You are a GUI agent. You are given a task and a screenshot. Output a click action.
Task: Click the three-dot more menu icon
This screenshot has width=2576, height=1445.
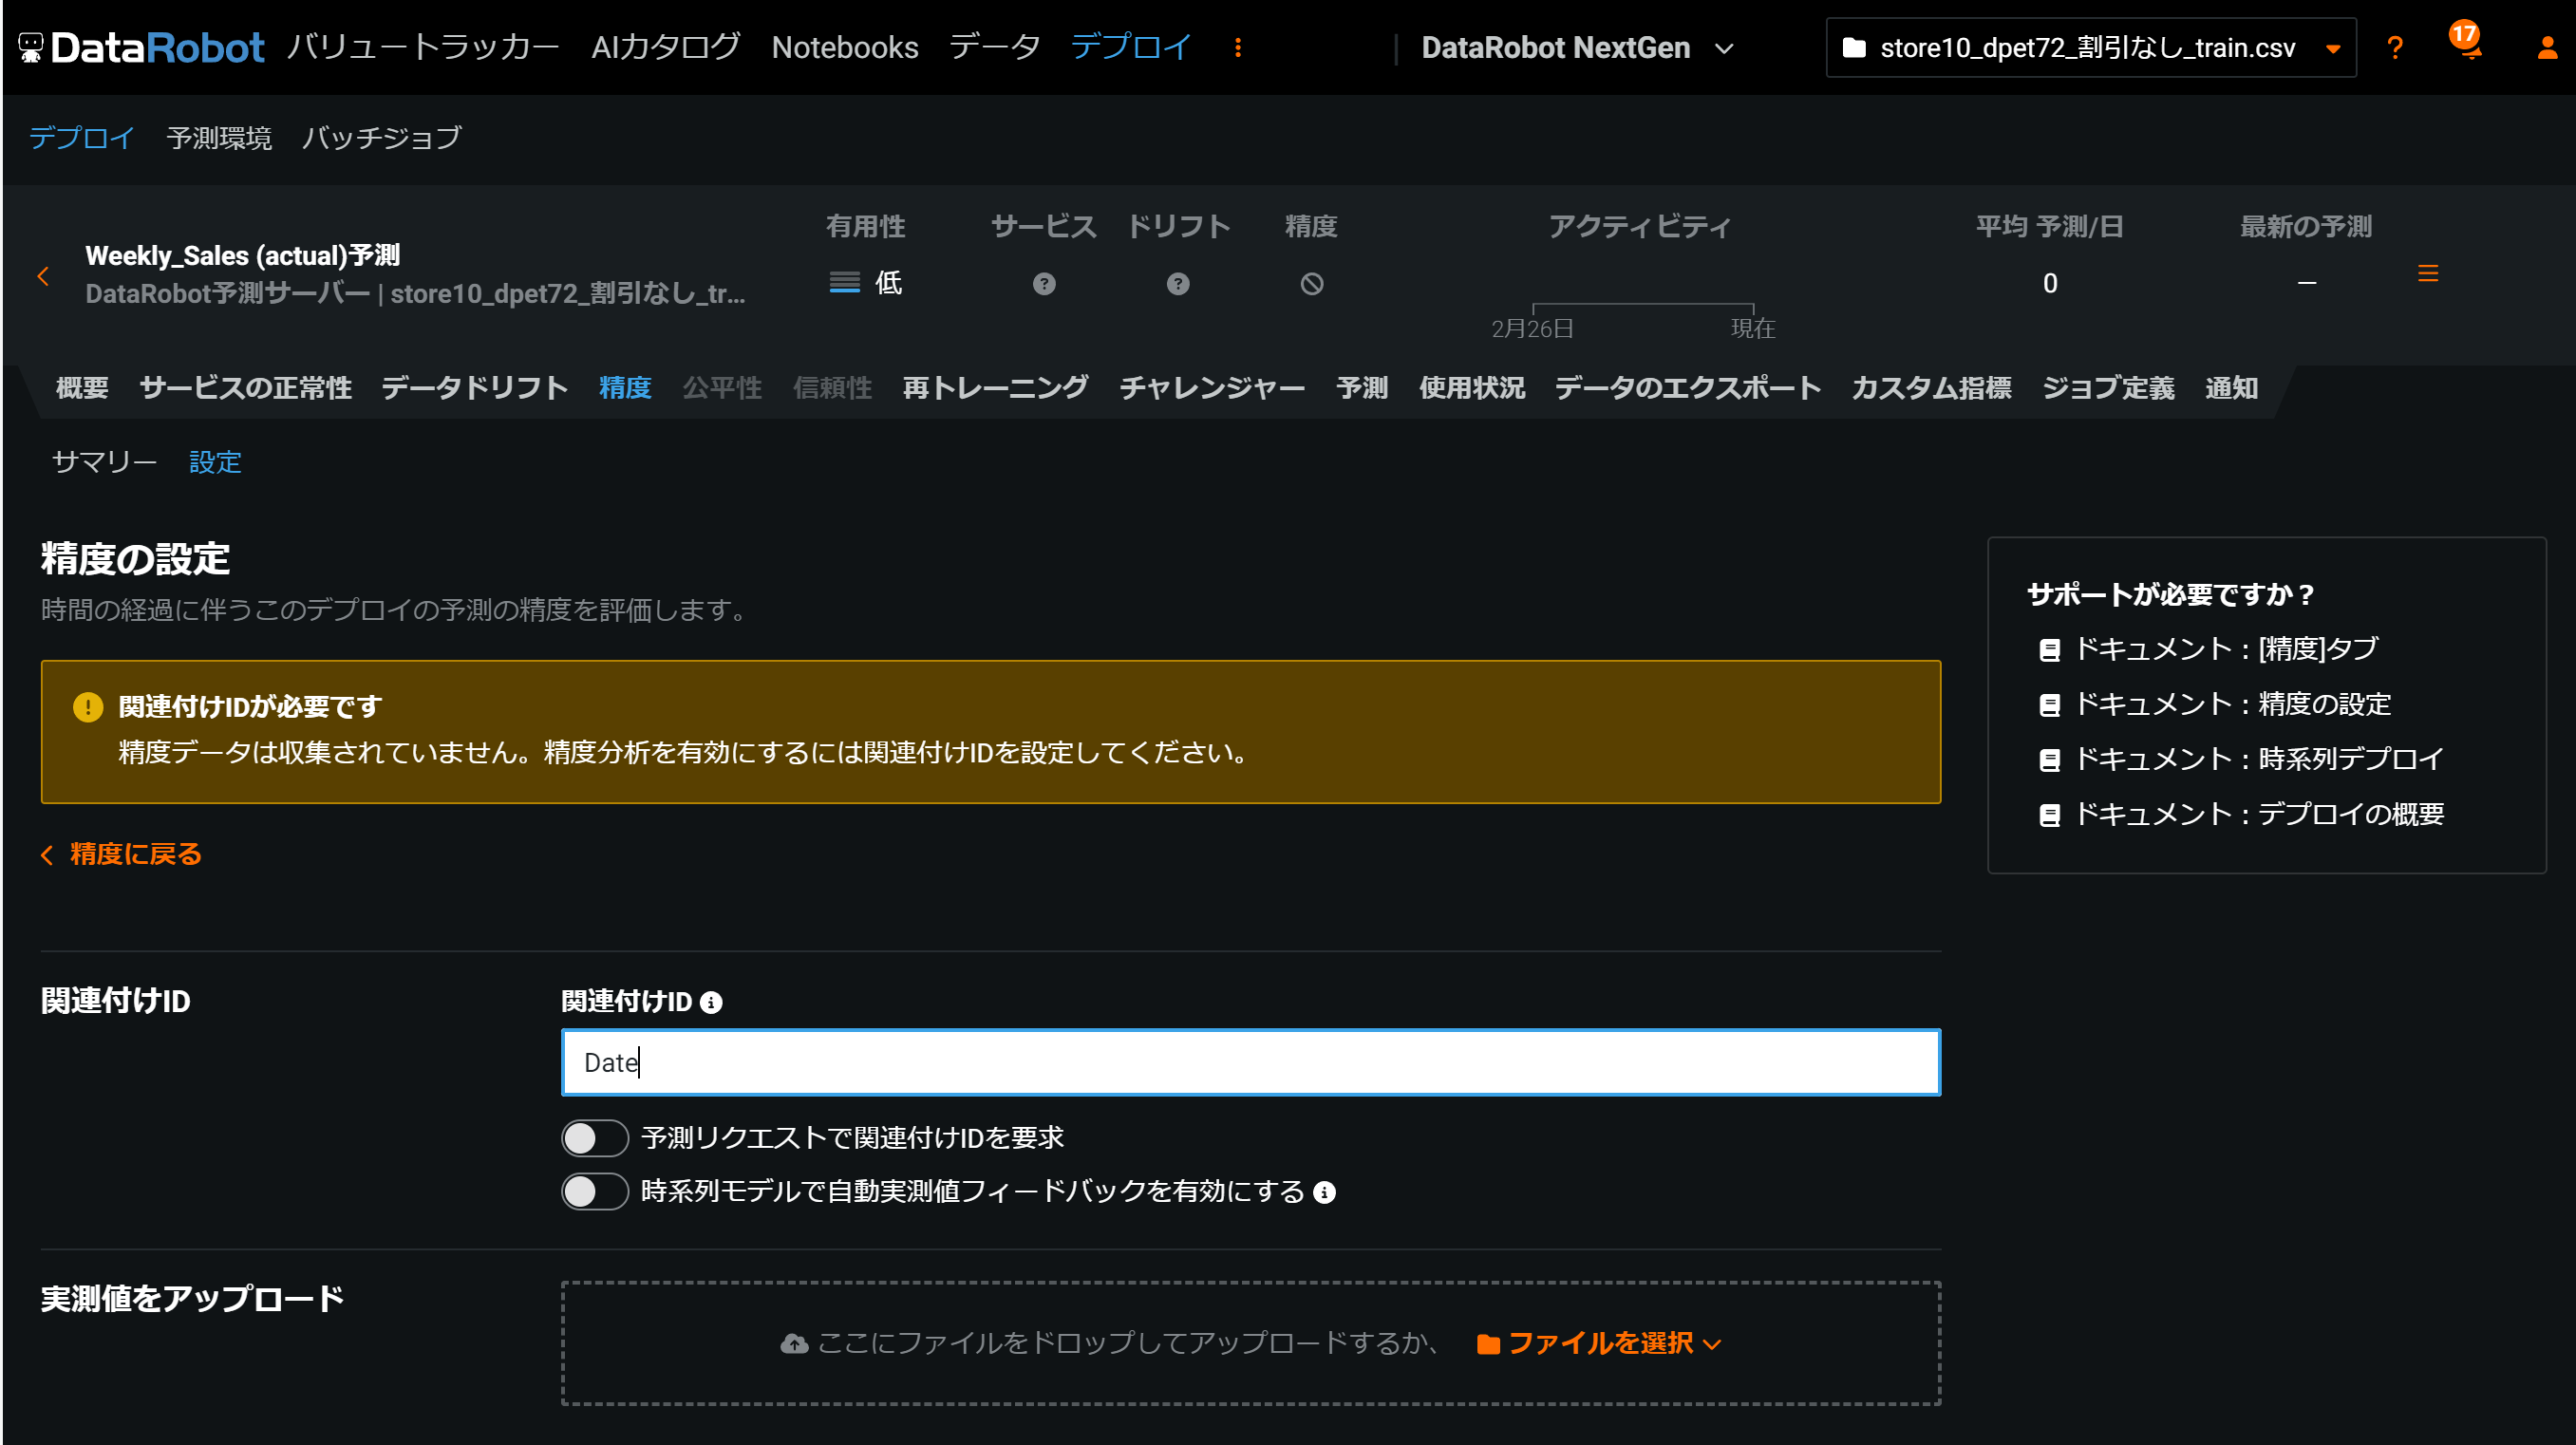1237,48
